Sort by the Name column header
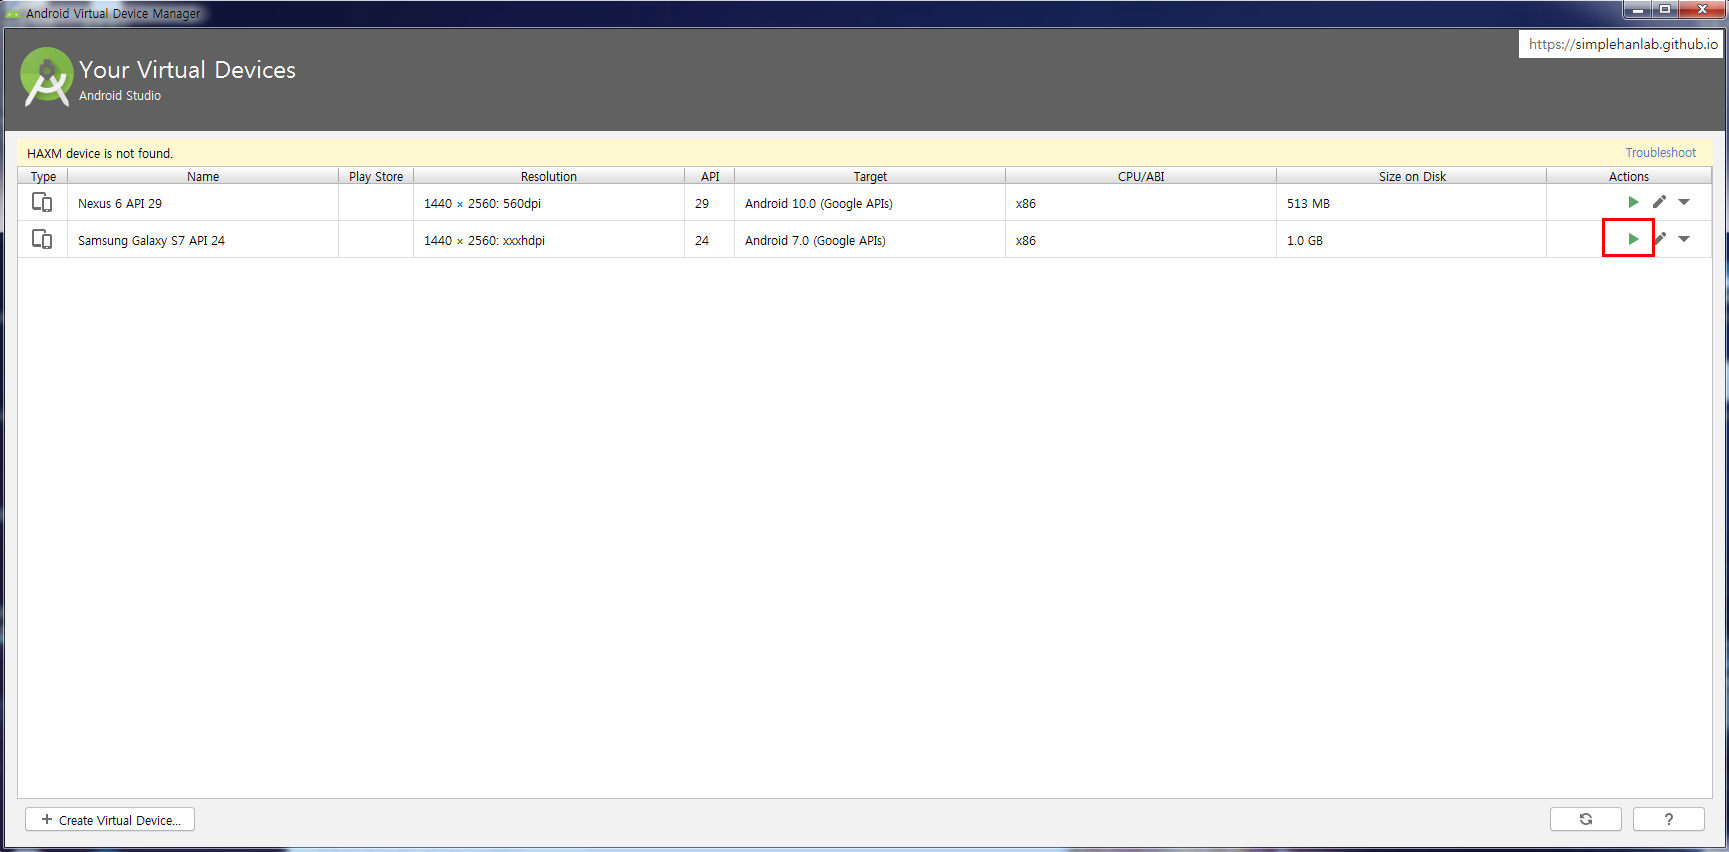Image resolution: width=1729 pixels, height=852 pixels. pyautogui.click(x=203, y=176)
